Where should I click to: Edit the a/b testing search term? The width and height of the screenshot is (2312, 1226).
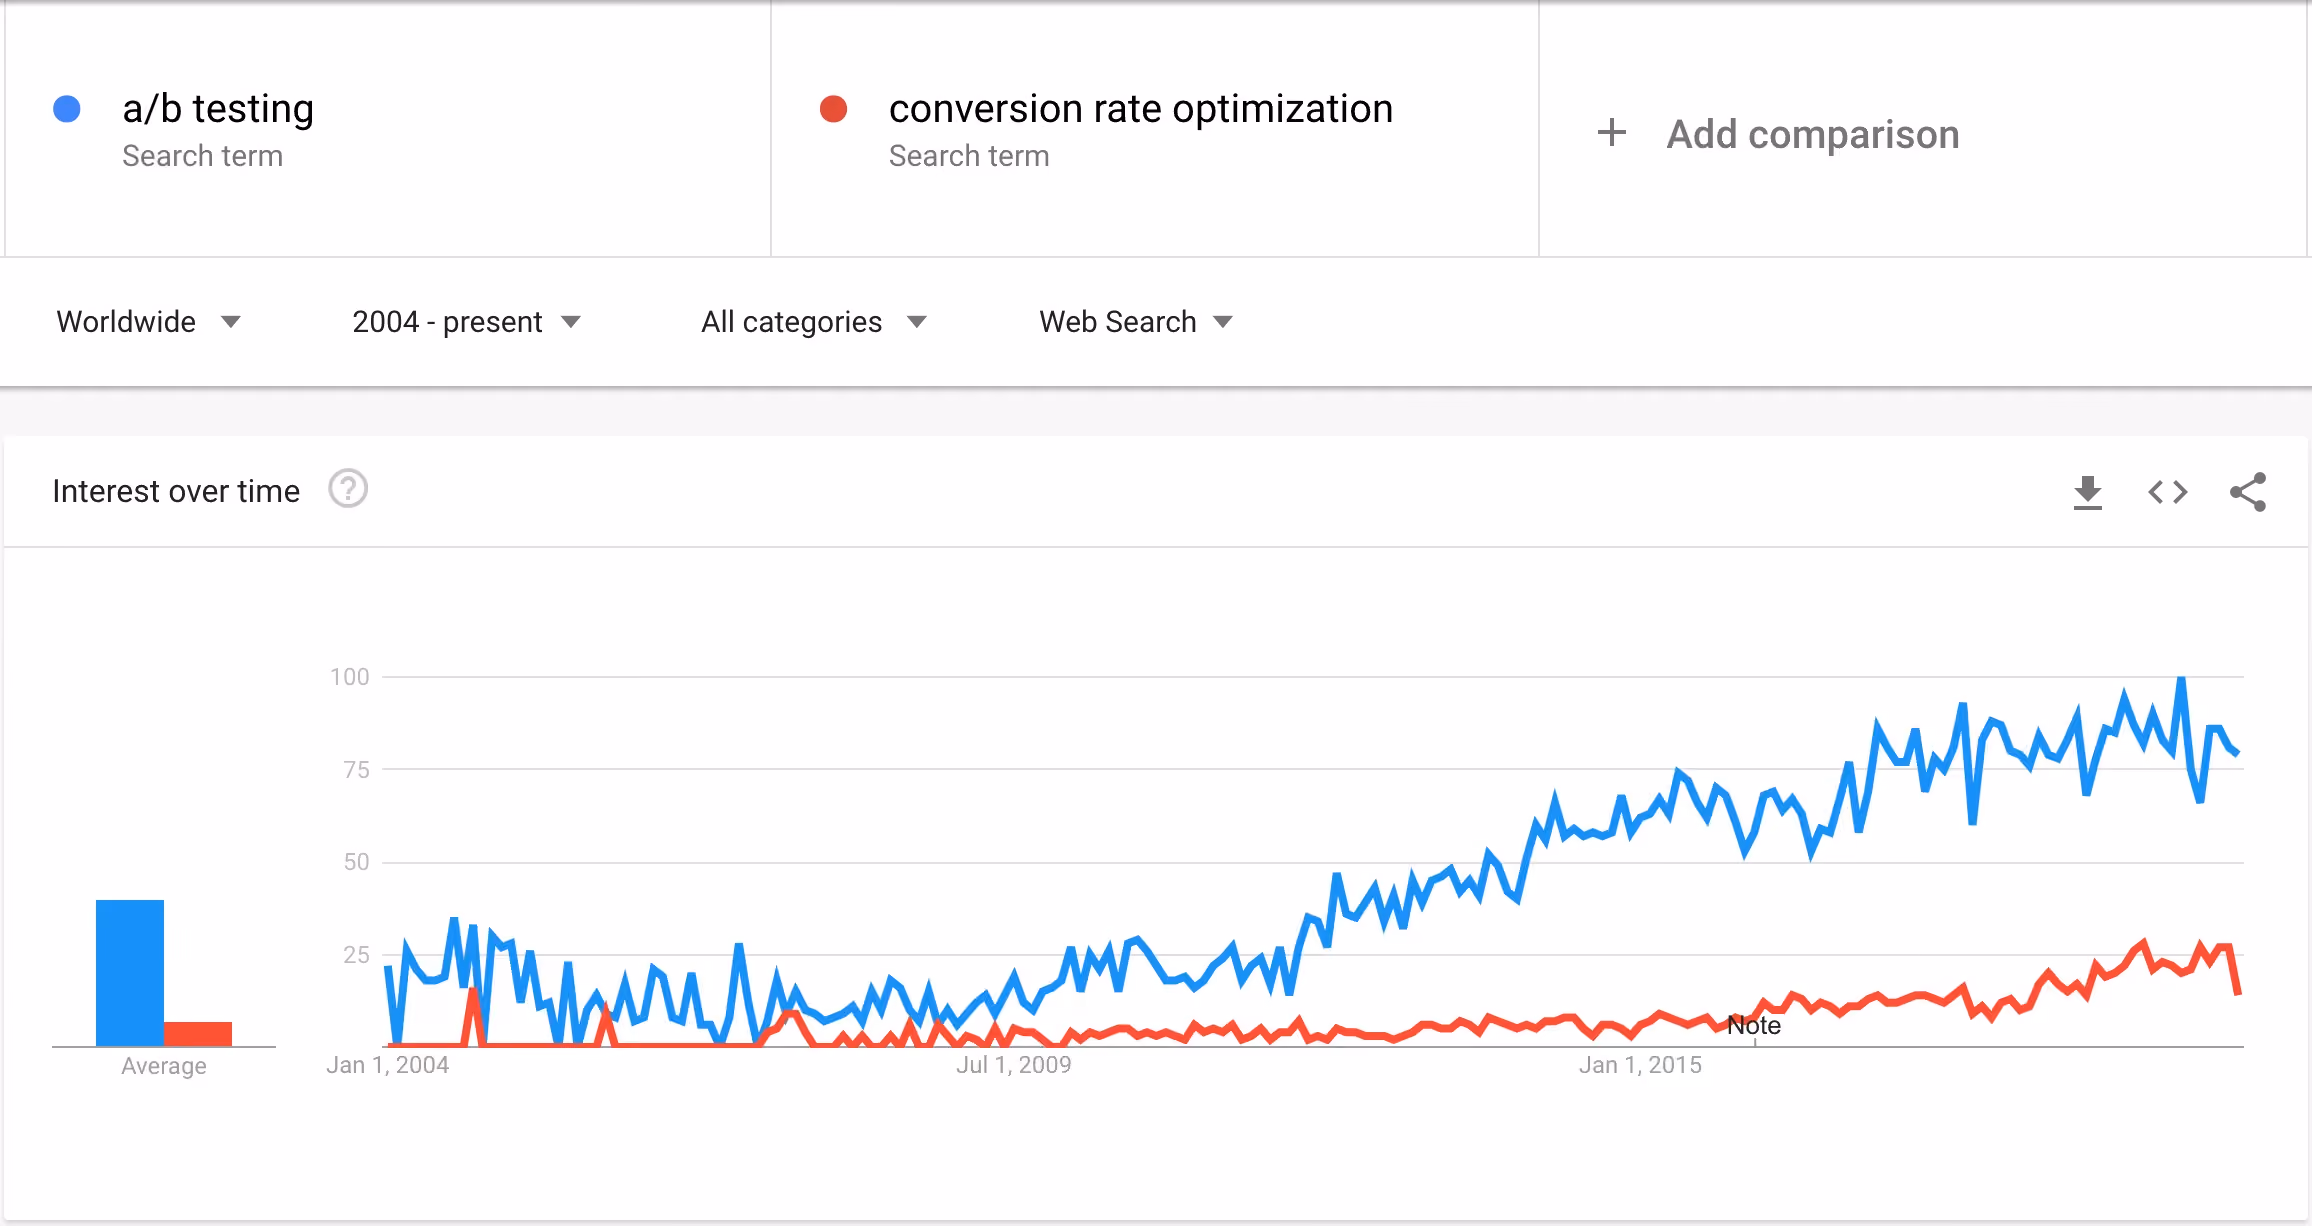218,109
